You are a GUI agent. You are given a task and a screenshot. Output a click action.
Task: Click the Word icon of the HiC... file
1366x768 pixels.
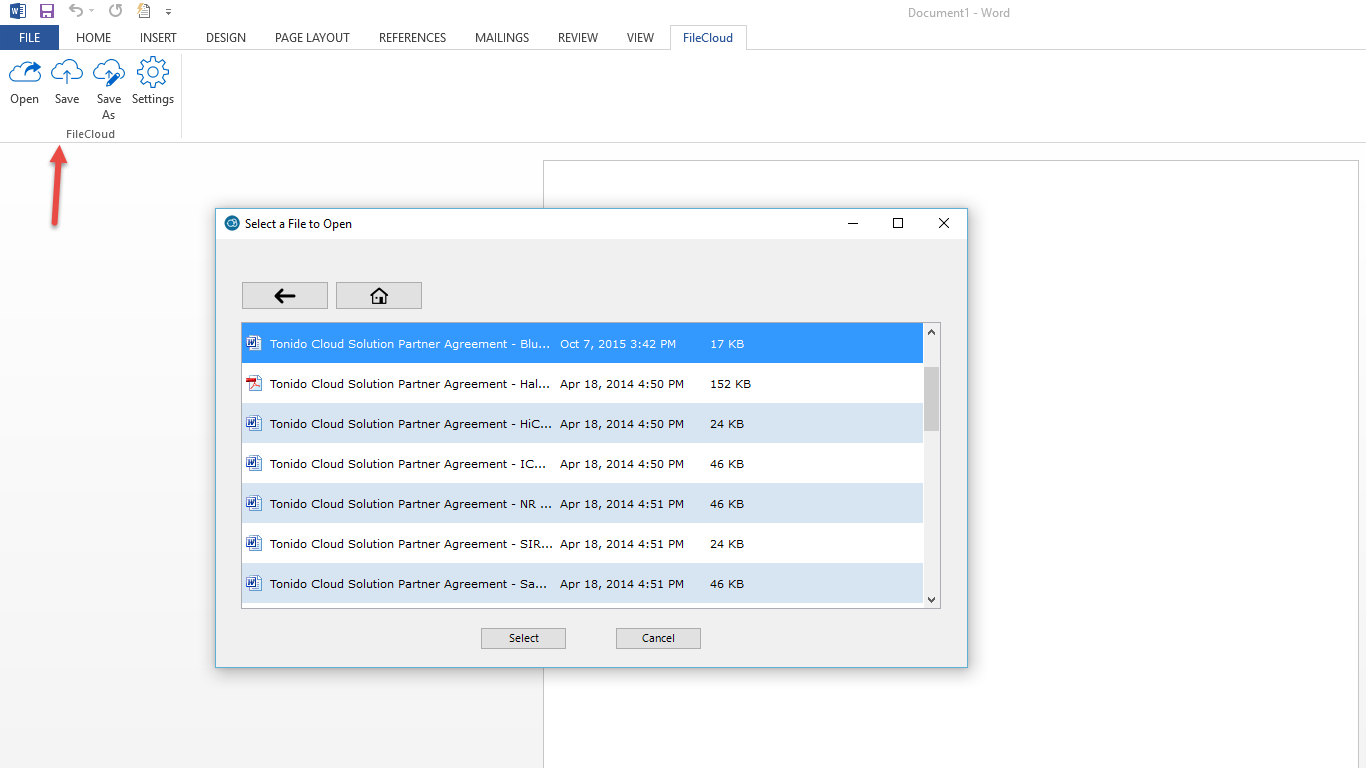pos(254,423)
